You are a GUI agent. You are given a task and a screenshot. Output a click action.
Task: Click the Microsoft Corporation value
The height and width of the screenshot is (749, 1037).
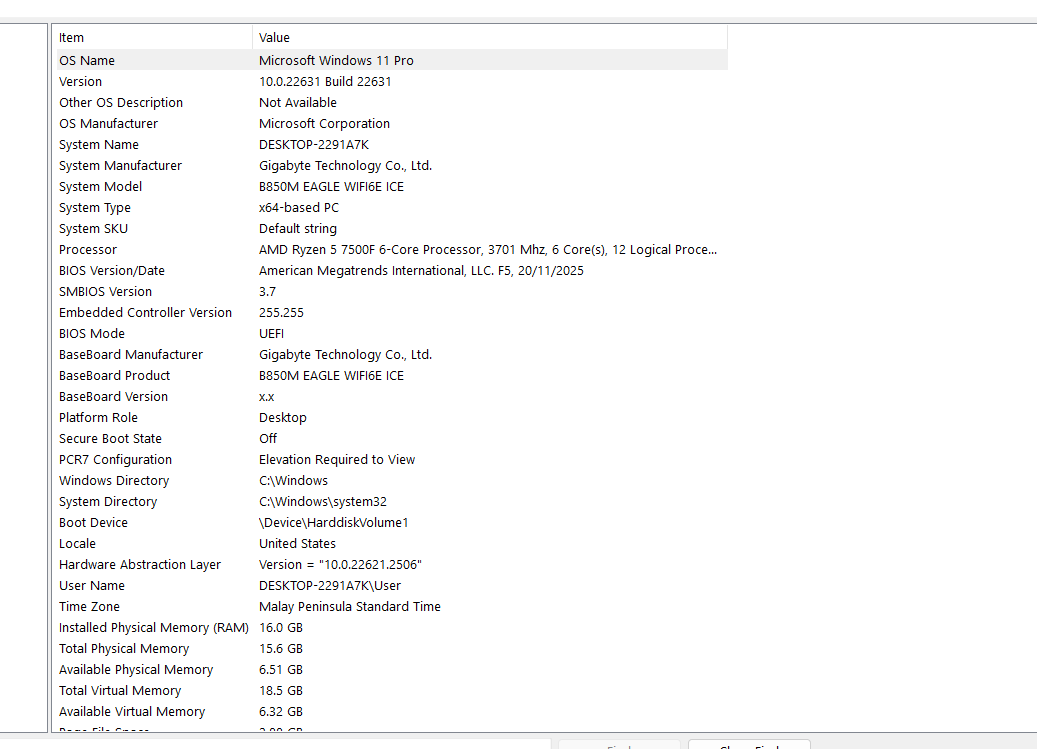(x=324, y=124)
